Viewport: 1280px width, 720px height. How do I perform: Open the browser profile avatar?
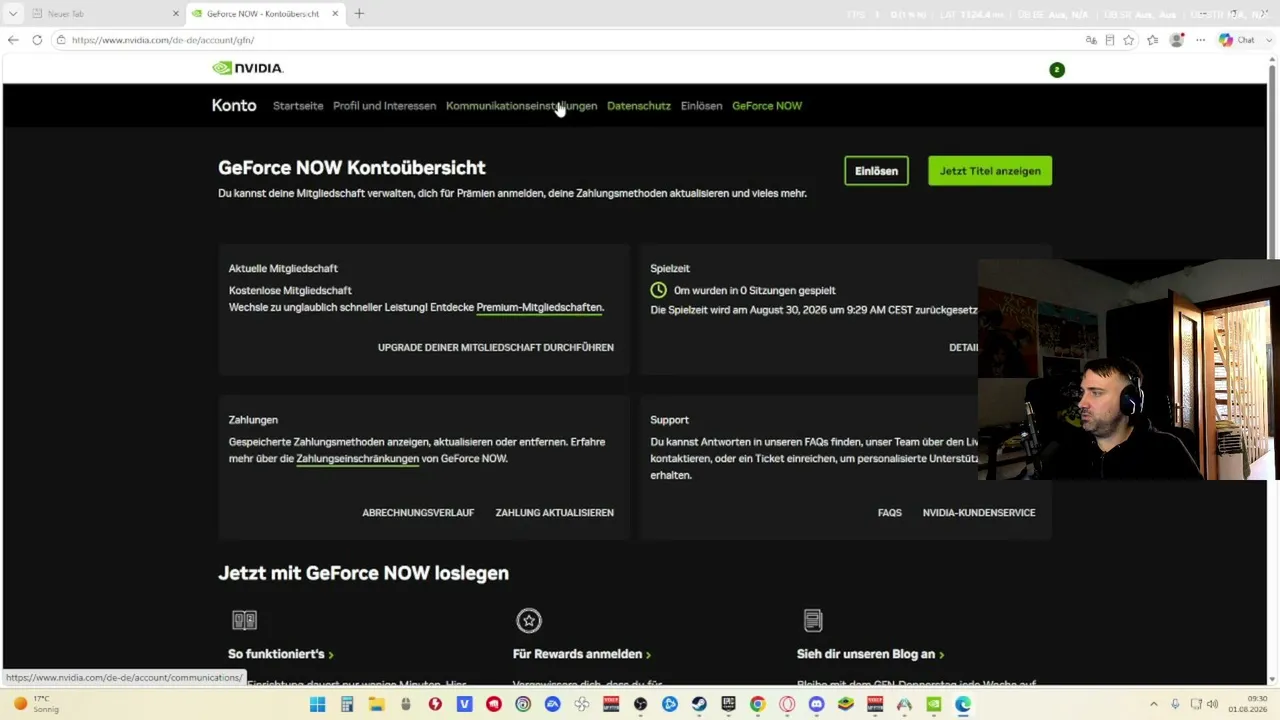click(1177, 40)
